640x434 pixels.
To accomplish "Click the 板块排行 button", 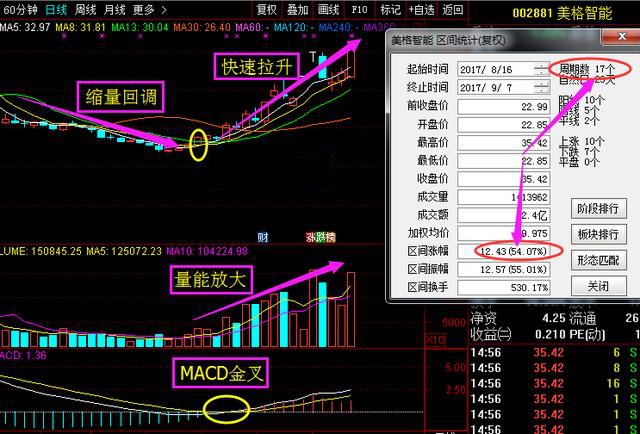I will (x=598, y=234).
